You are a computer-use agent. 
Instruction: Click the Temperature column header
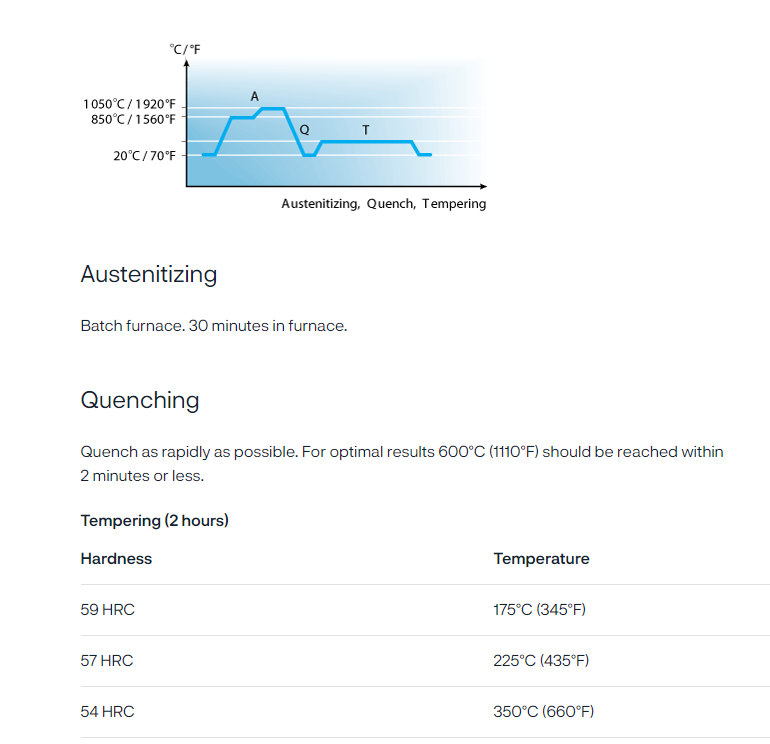pos(541,559)
